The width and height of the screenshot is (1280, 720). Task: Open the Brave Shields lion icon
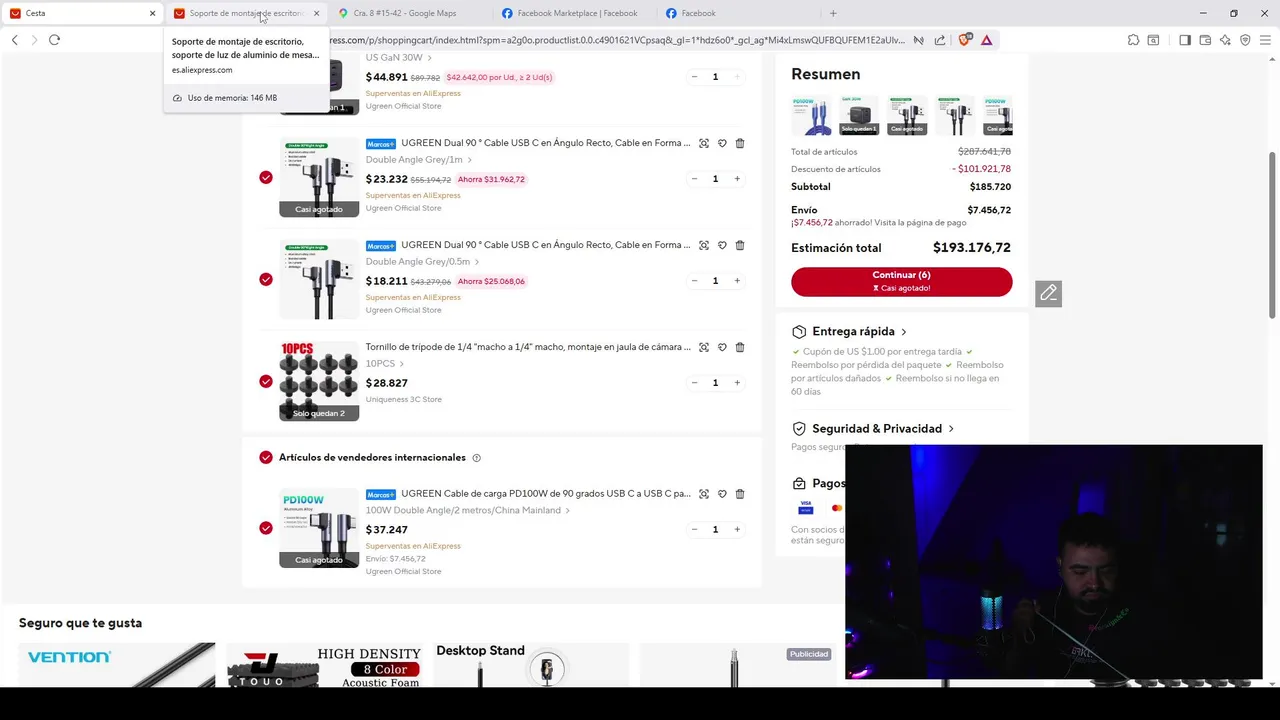[x=964, y=40]
